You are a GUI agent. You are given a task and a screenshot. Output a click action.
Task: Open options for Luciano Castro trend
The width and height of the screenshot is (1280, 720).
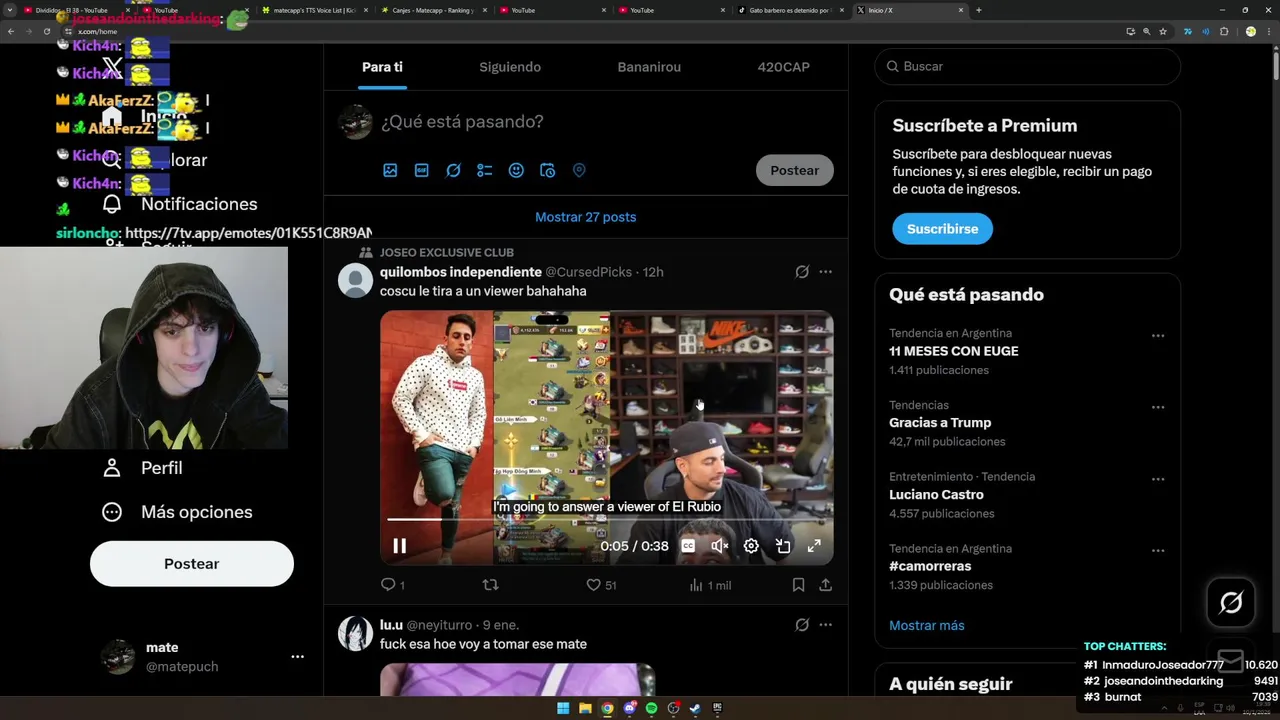1158,480
